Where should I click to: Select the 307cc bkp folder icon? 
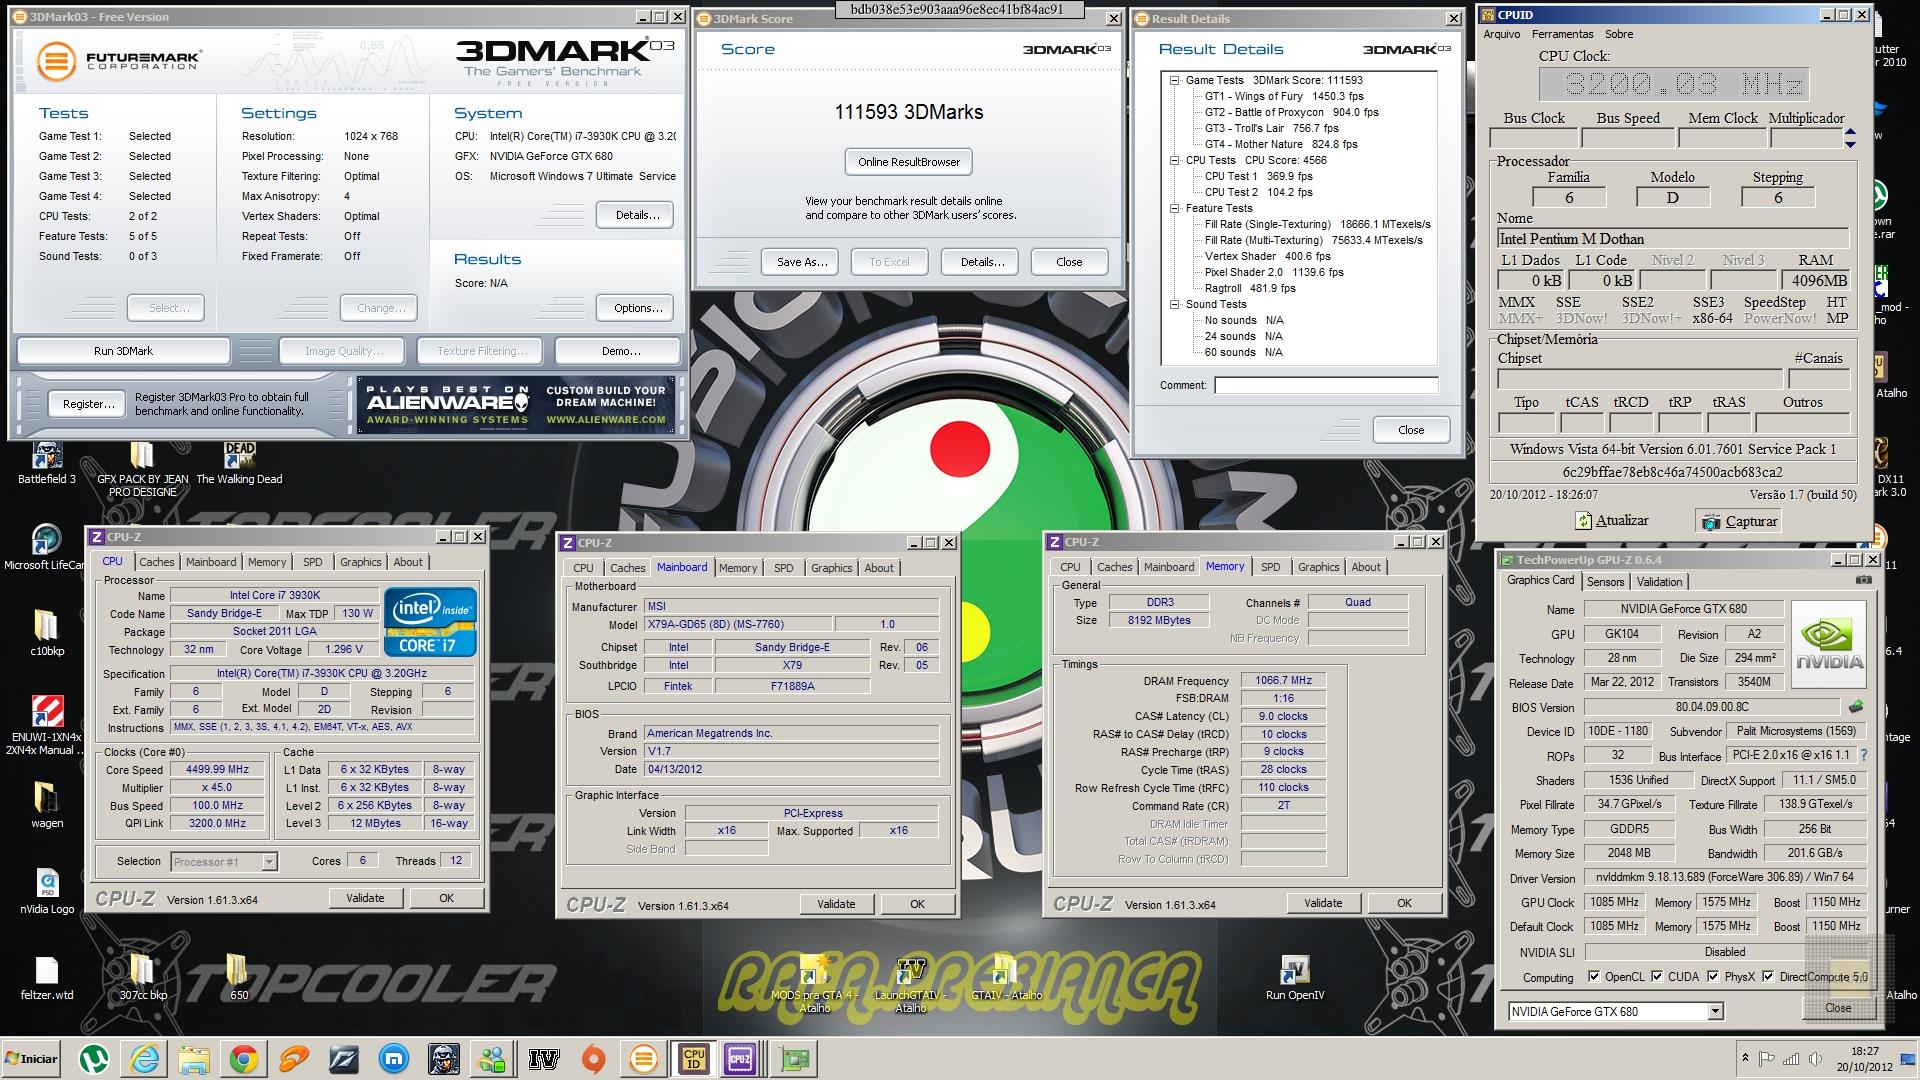pos(143,978)
